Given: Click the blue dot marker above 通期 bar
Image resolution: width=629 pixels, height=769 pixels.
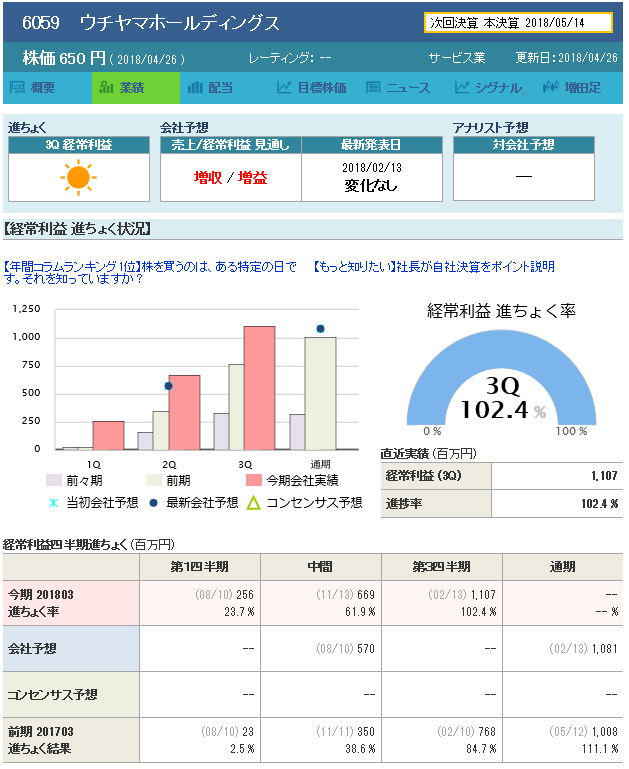Looking at the screenshot, I should 321,328.
